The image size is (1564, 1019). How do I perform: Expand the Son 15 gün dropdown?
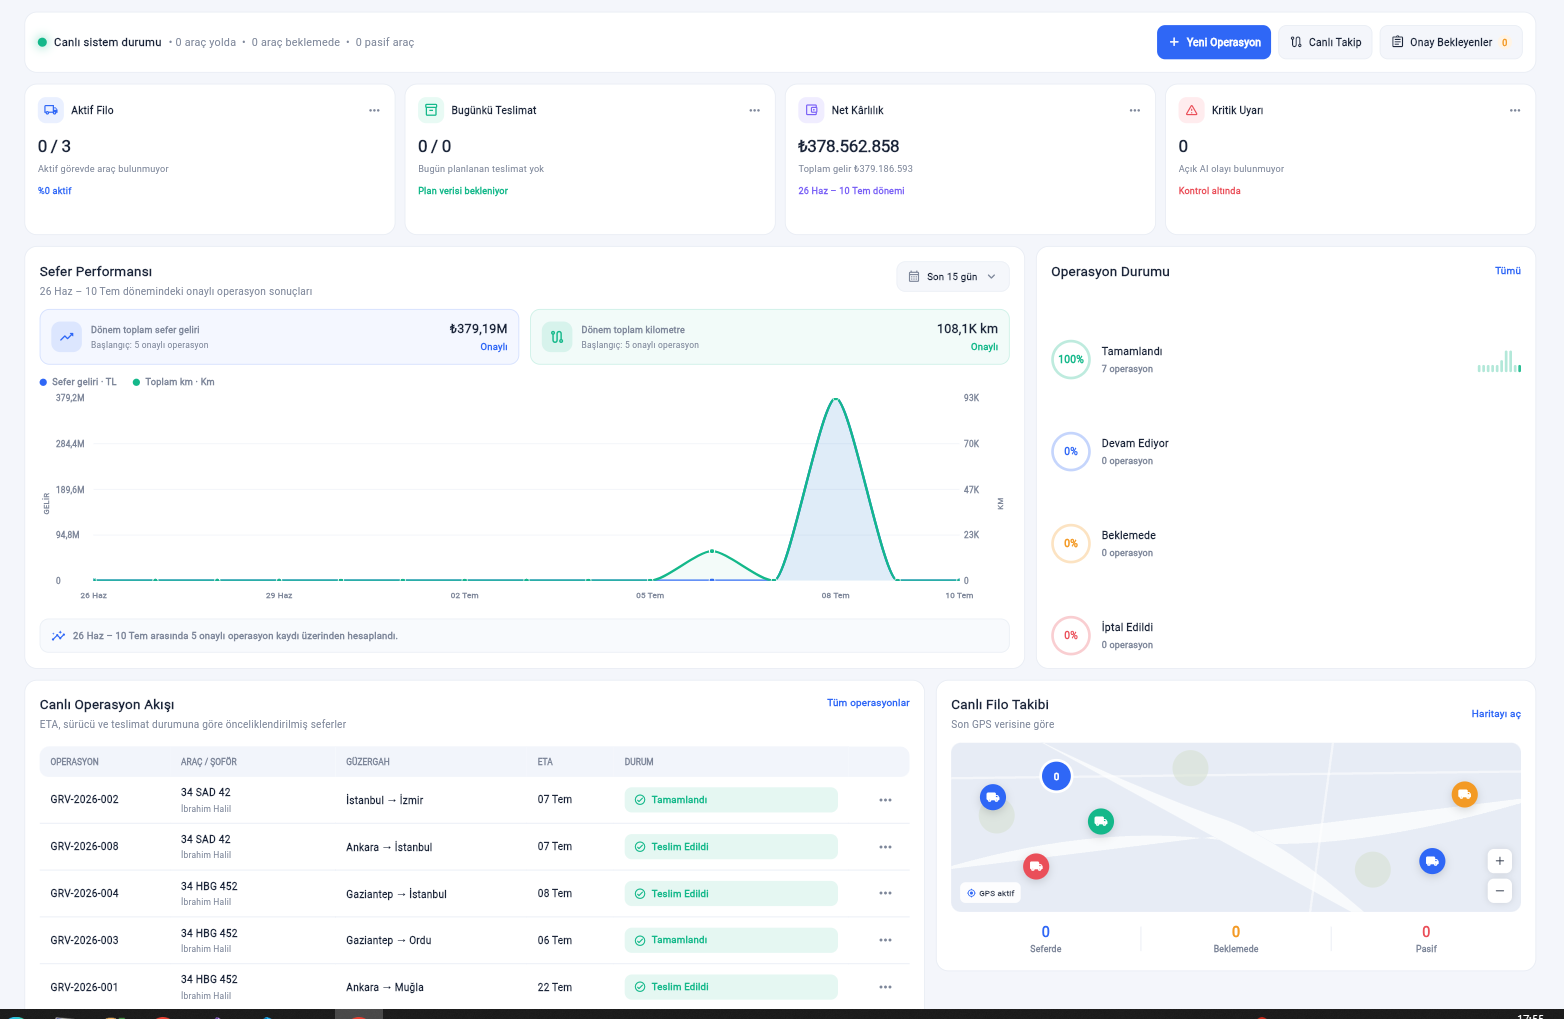click(x=953, y=277)
